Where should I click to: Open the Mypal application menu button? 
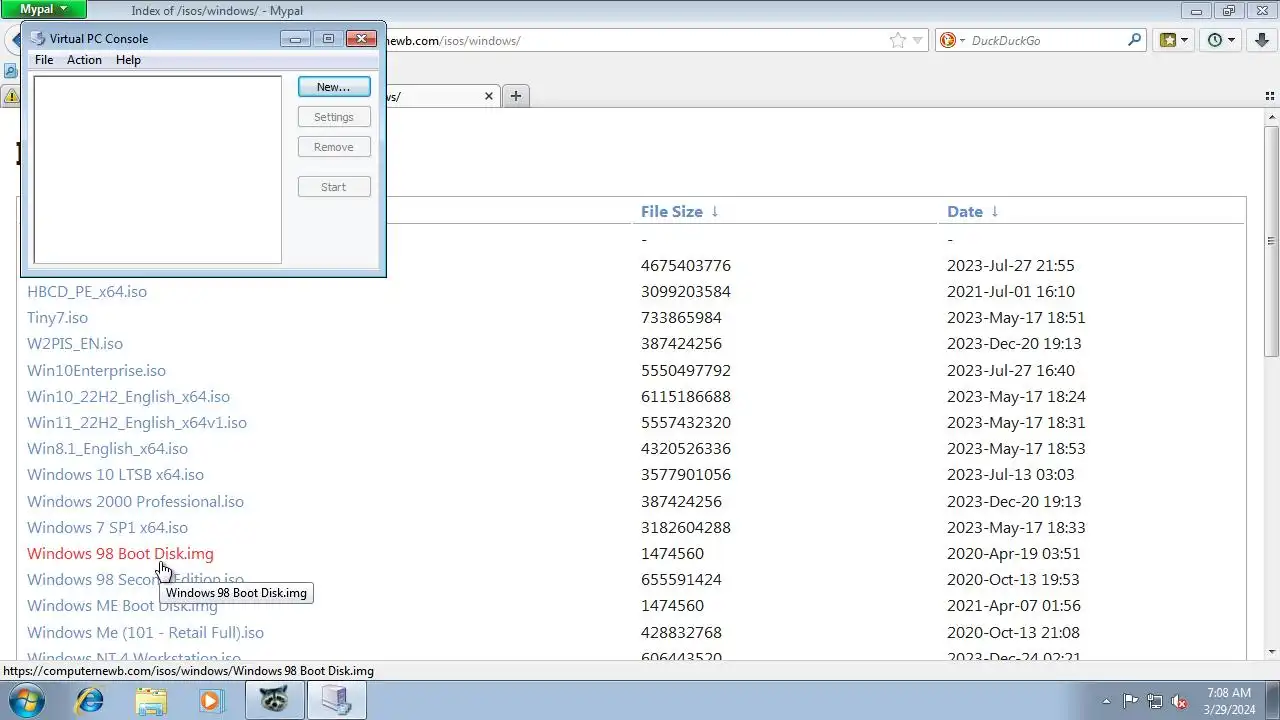[44, 9]
